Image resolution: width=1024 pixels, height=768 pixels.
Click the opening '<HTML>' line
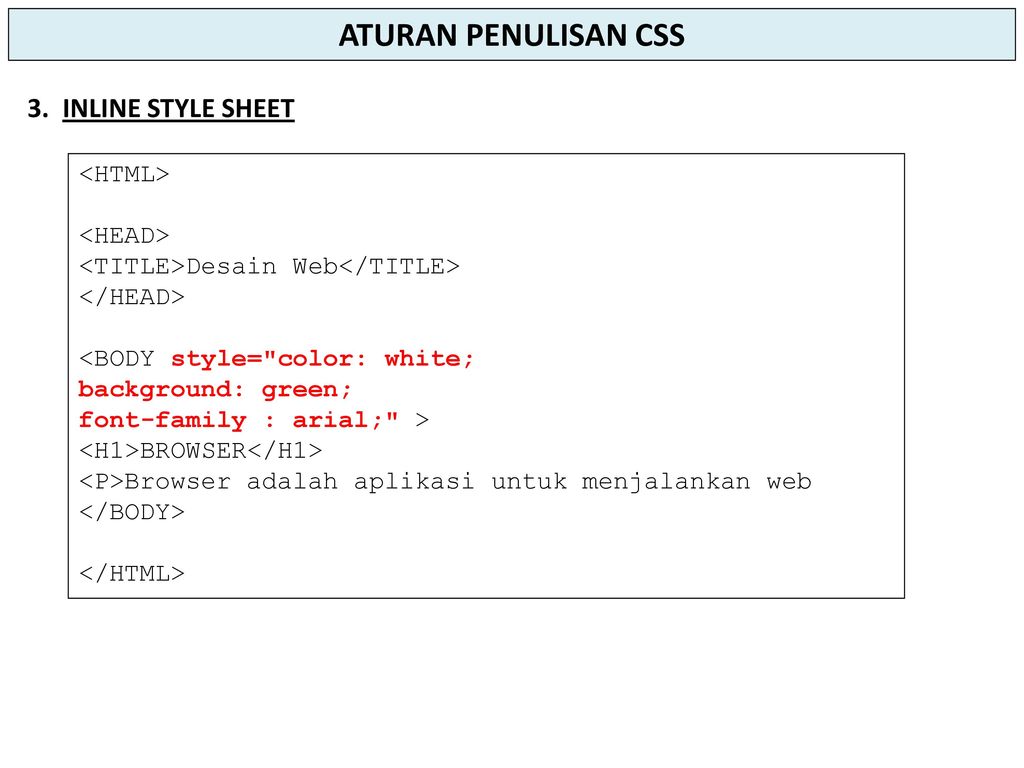point(124,174)
